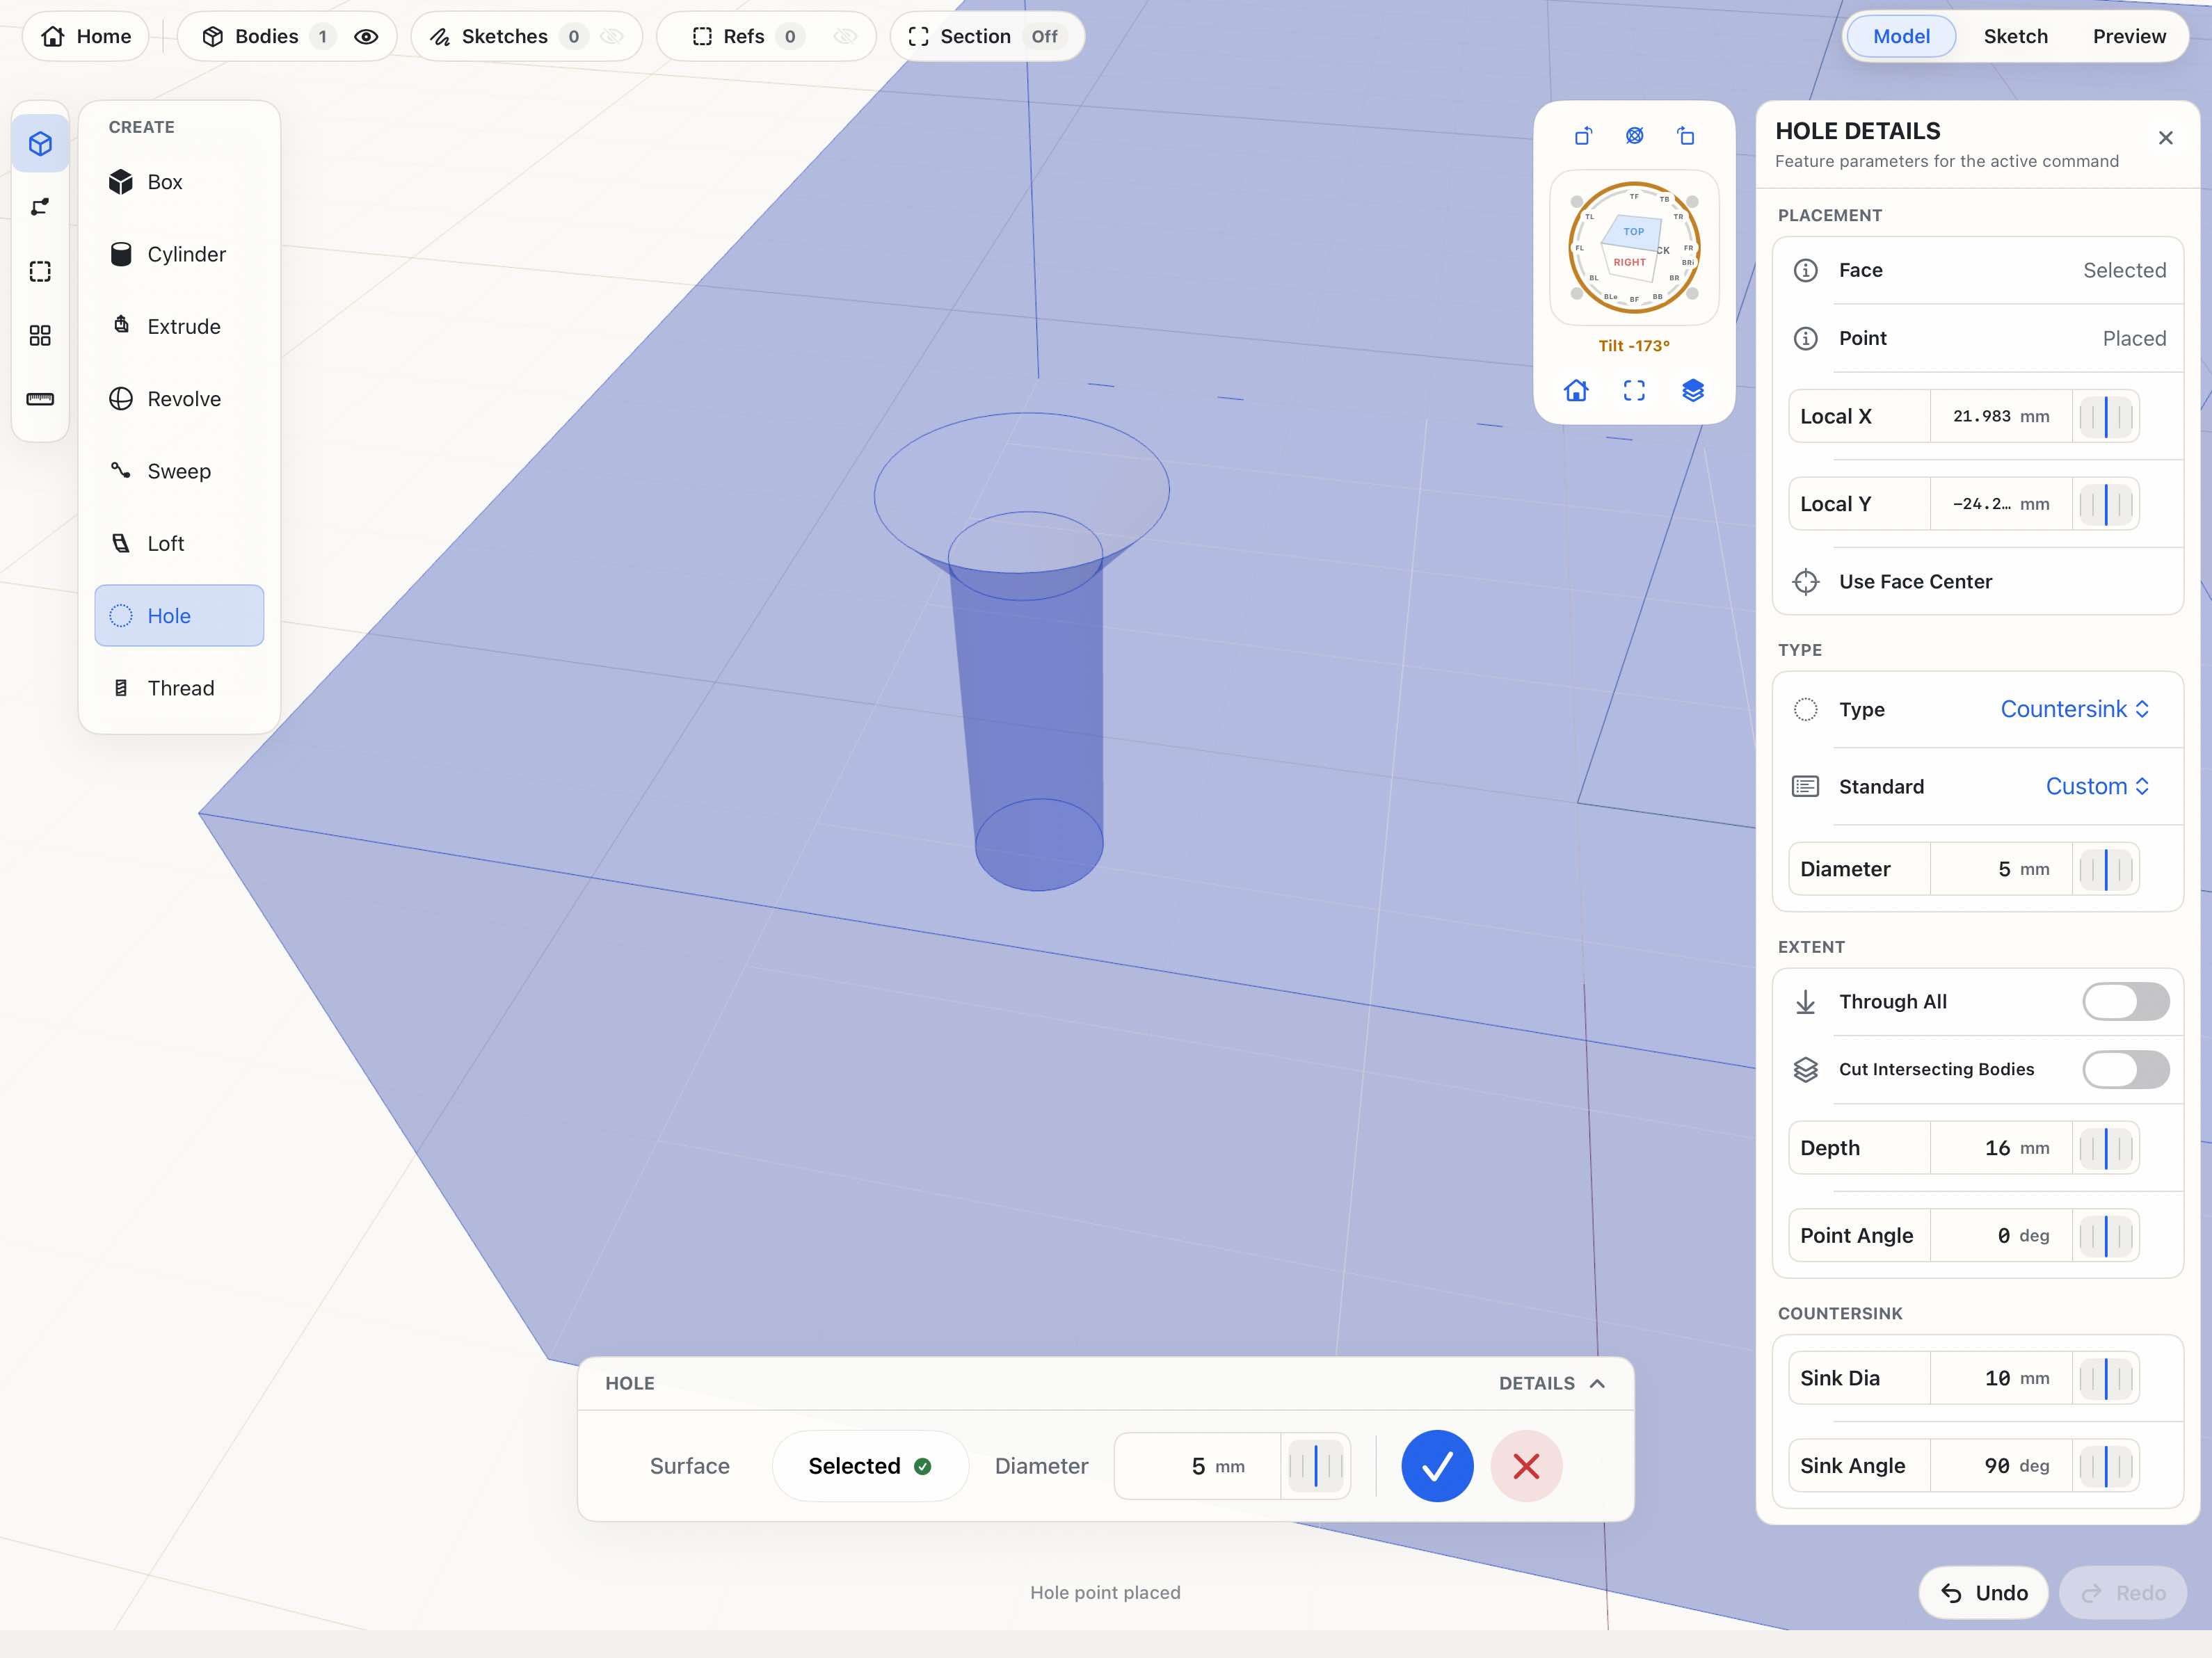Adjust the Sink Dia slider
Screen dimensions: 2212x1658
click(x=2106, y=1379)
